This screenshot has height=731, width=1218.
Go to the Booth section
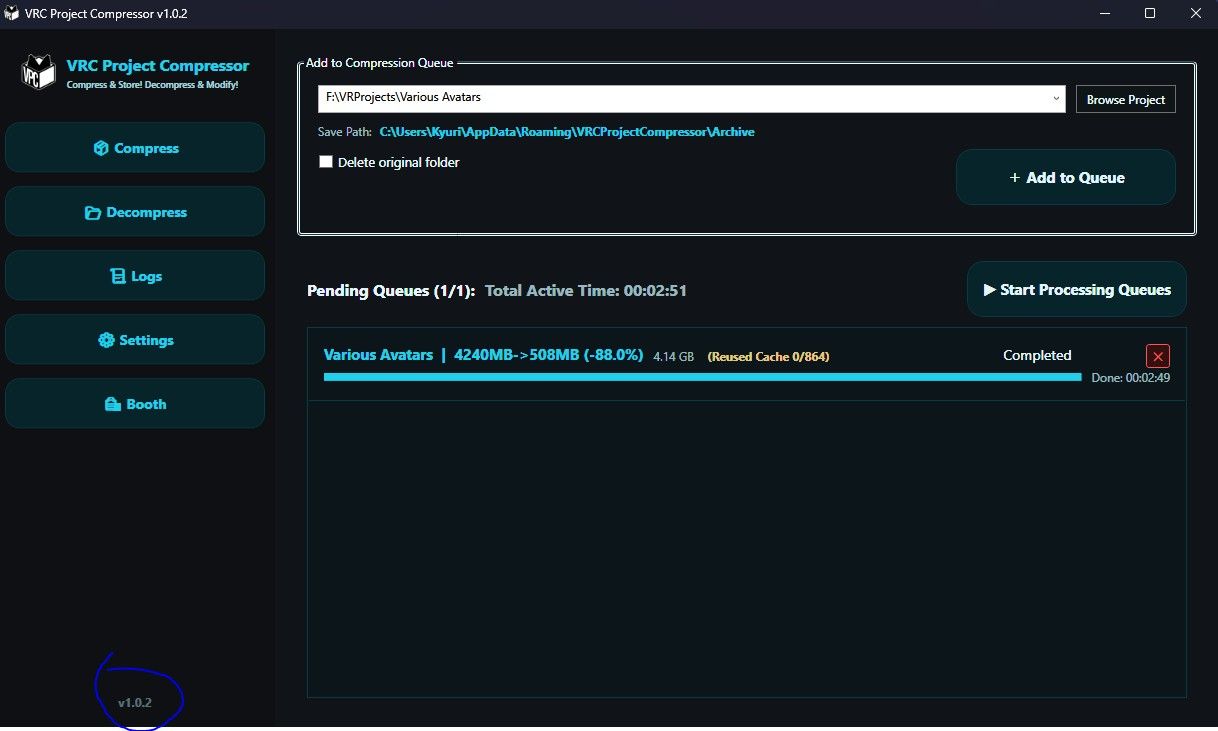click(x=135, y=404)
